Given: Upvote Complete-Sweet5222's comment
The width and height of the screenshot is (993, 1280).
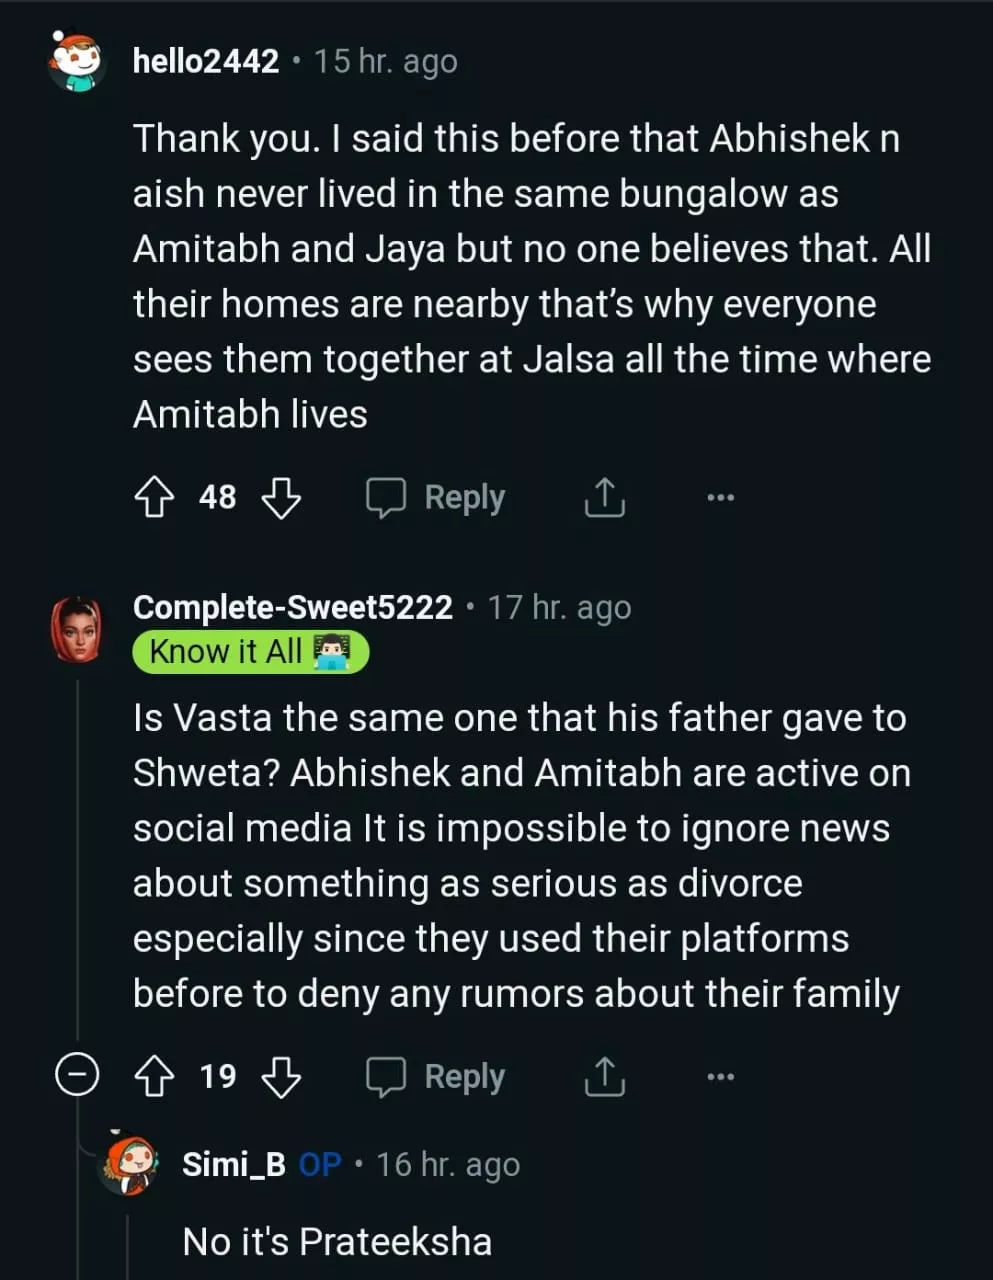Looking at the screenshot, I should tap(154, 1076).
